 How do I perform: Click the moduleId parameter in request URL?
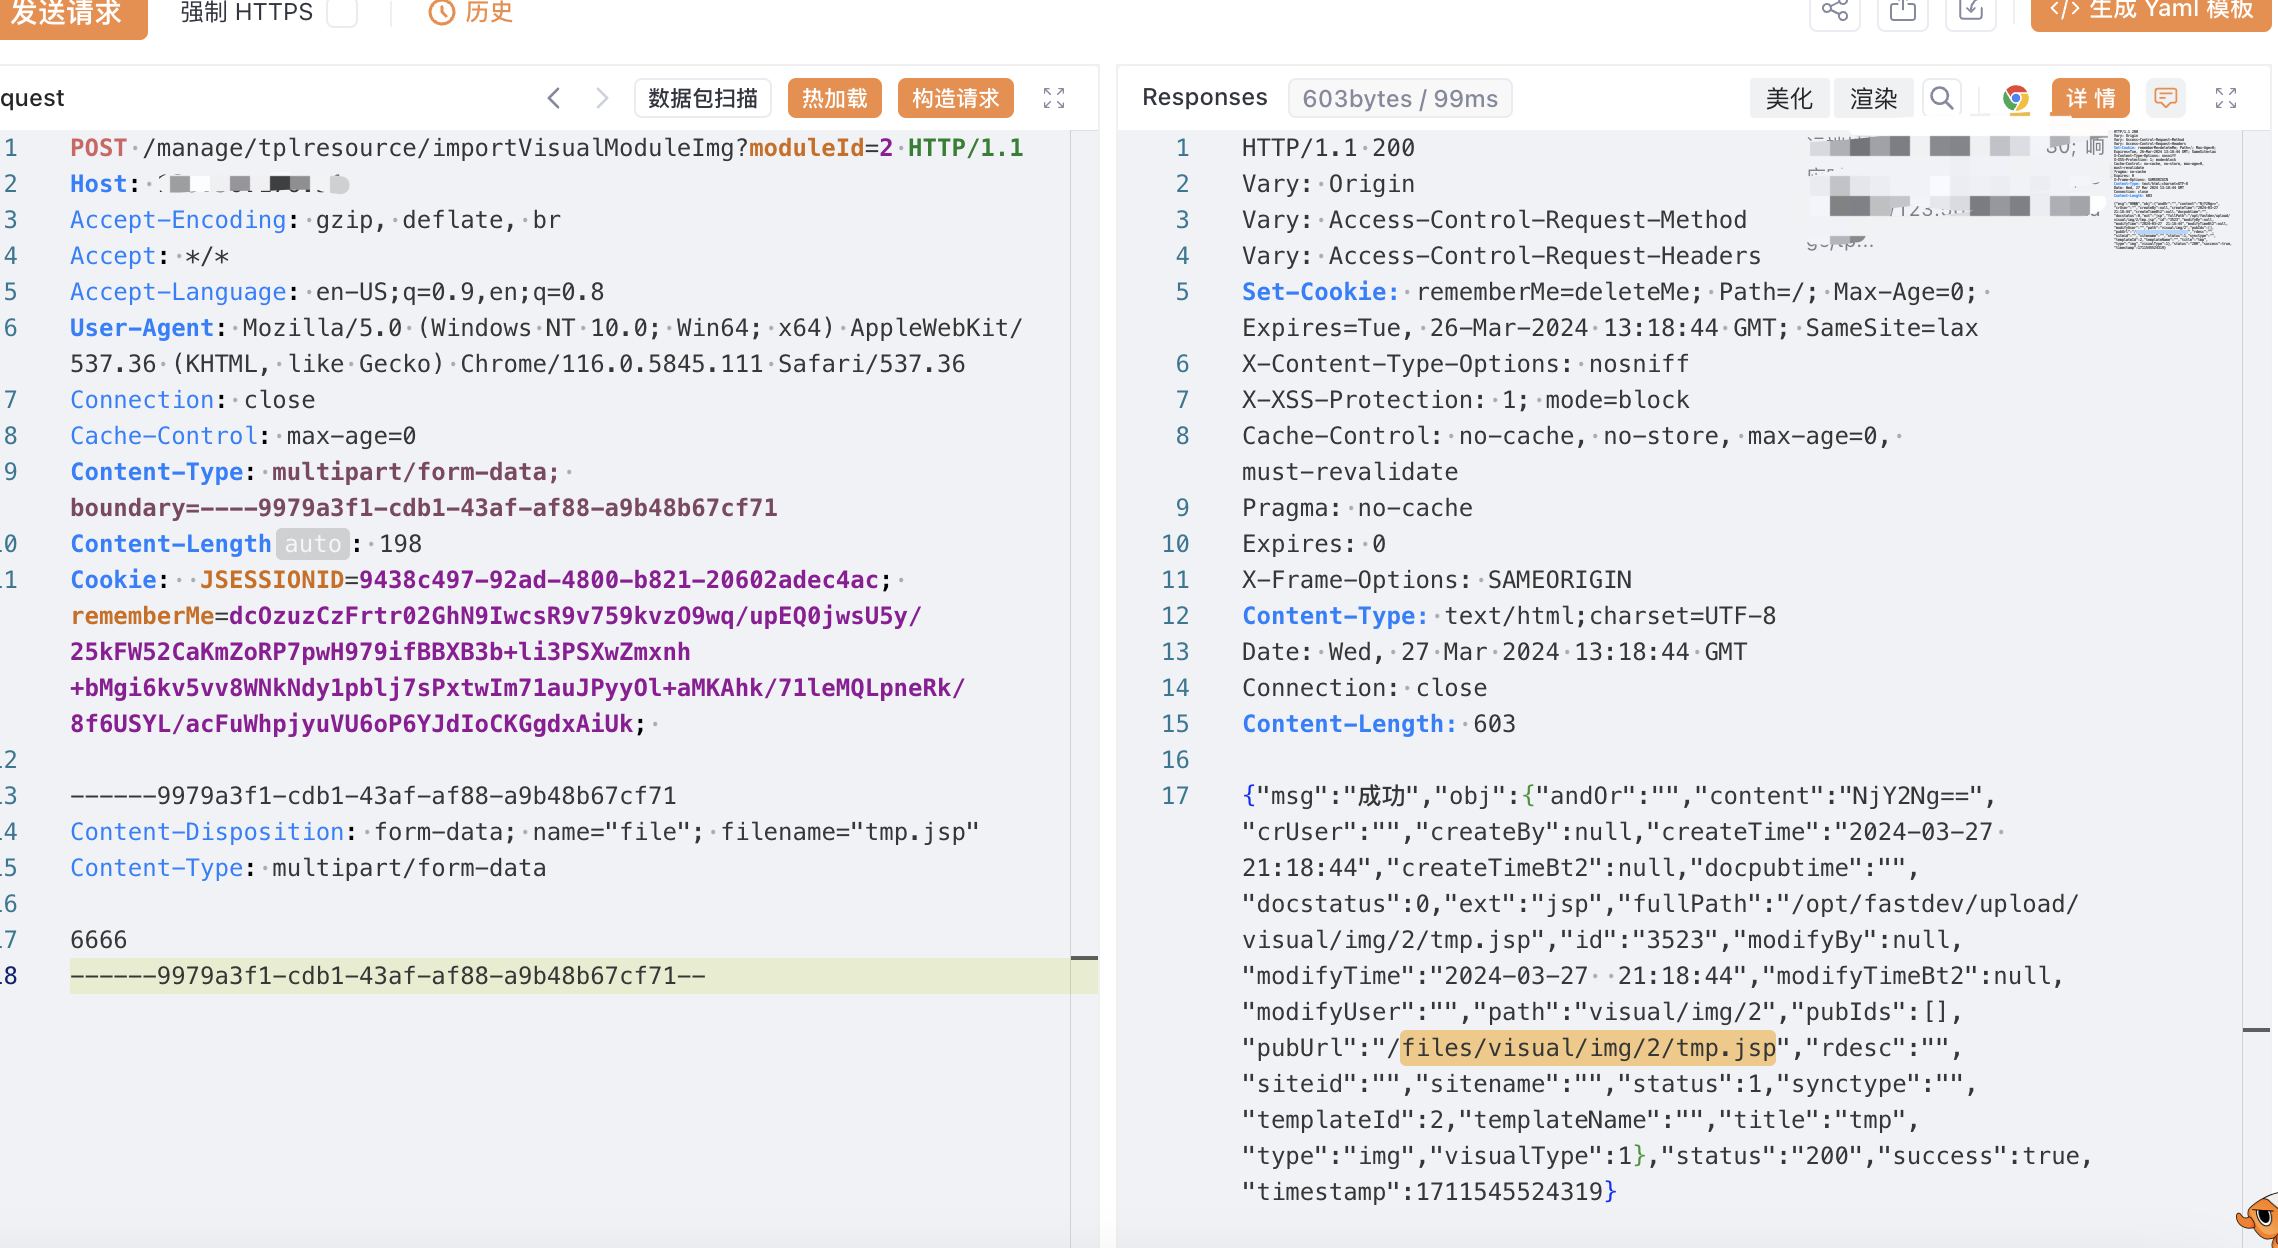(806, 148)
